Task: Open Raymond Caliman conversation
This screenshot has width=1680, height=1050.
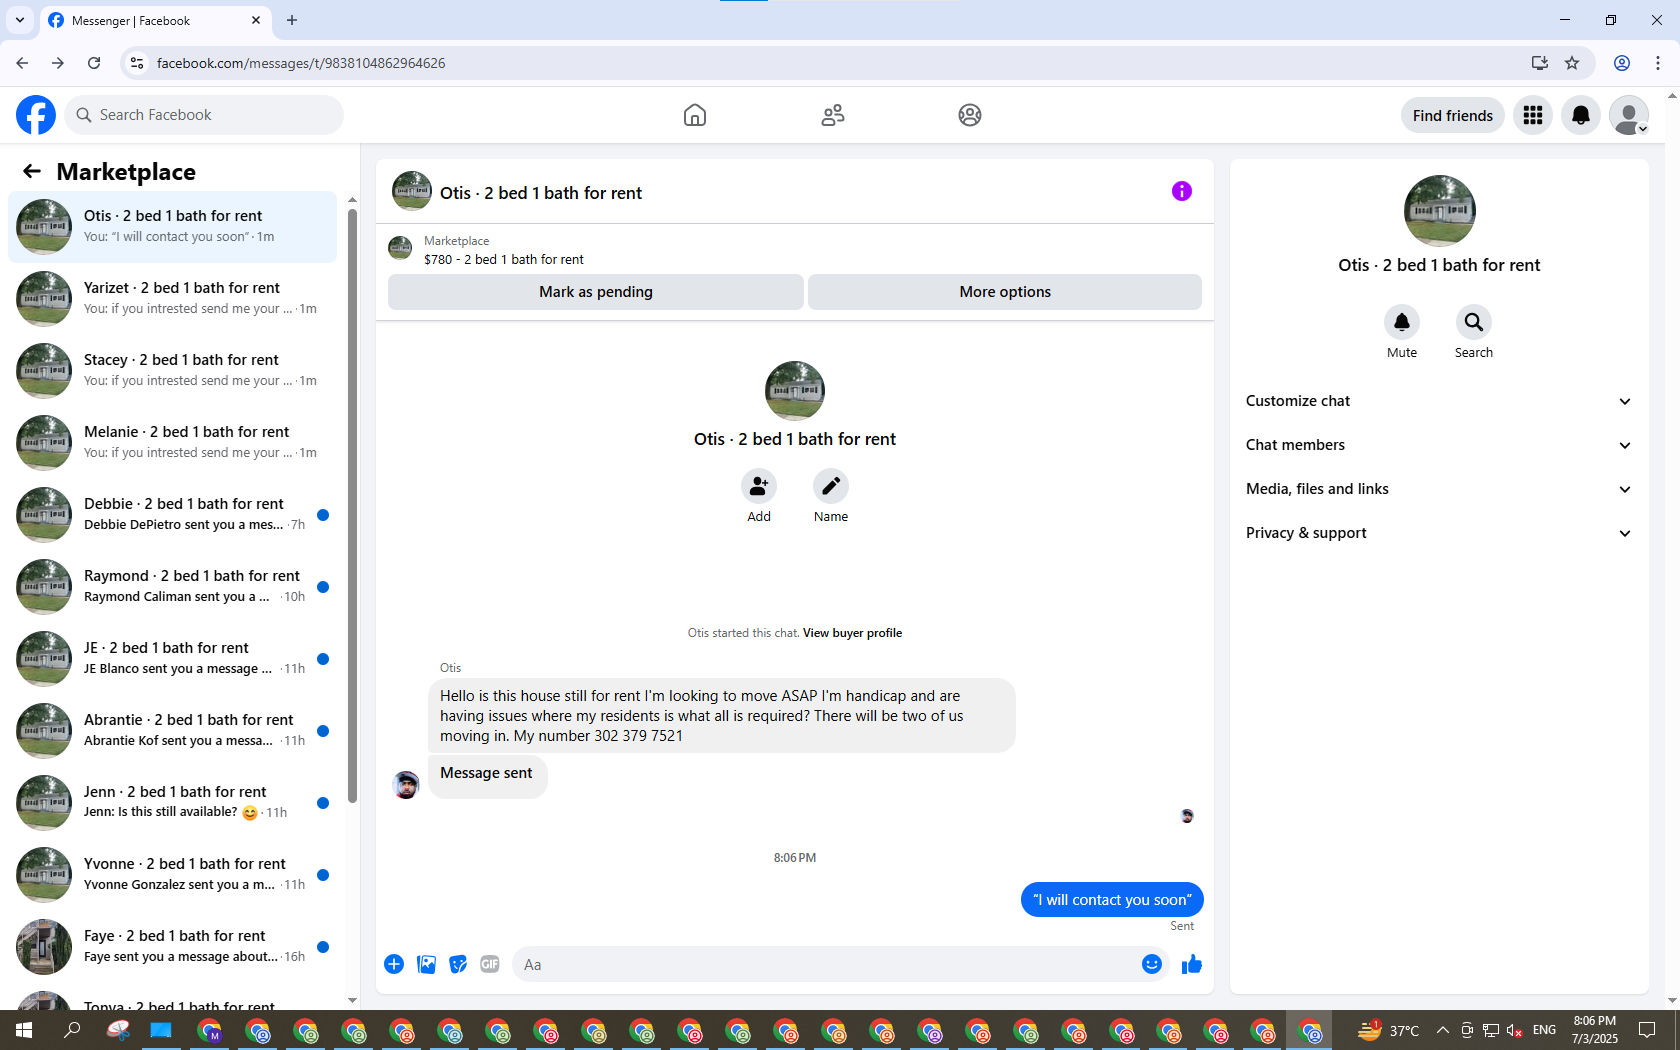Action: 172,587
